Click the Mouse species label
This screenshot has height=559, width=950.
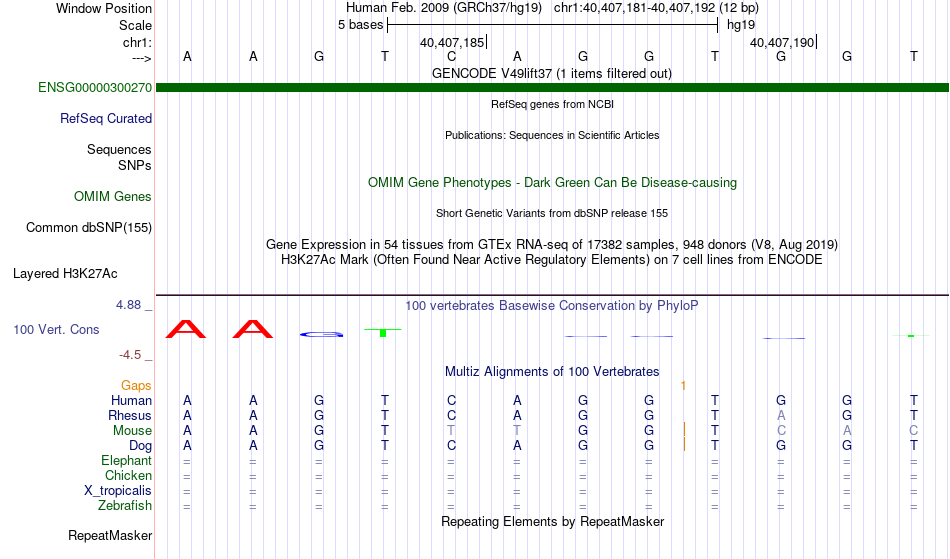point(132,431)
